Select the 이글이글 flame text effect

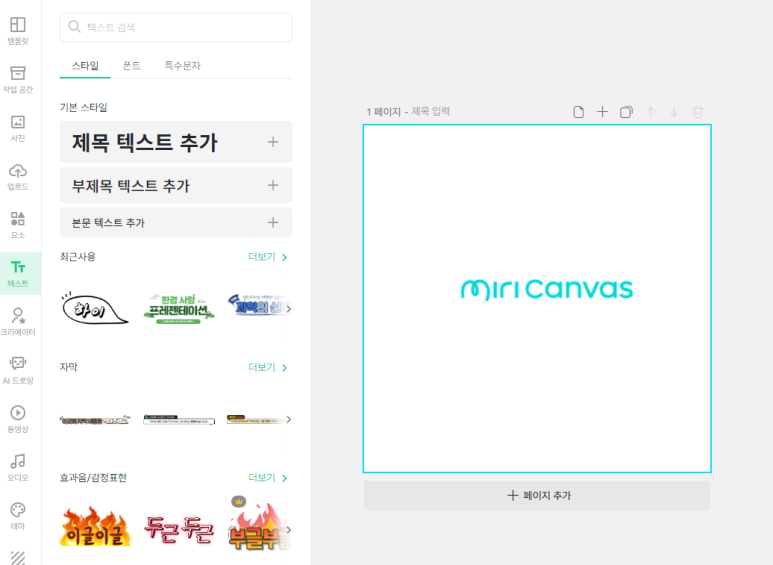[95, 527]
